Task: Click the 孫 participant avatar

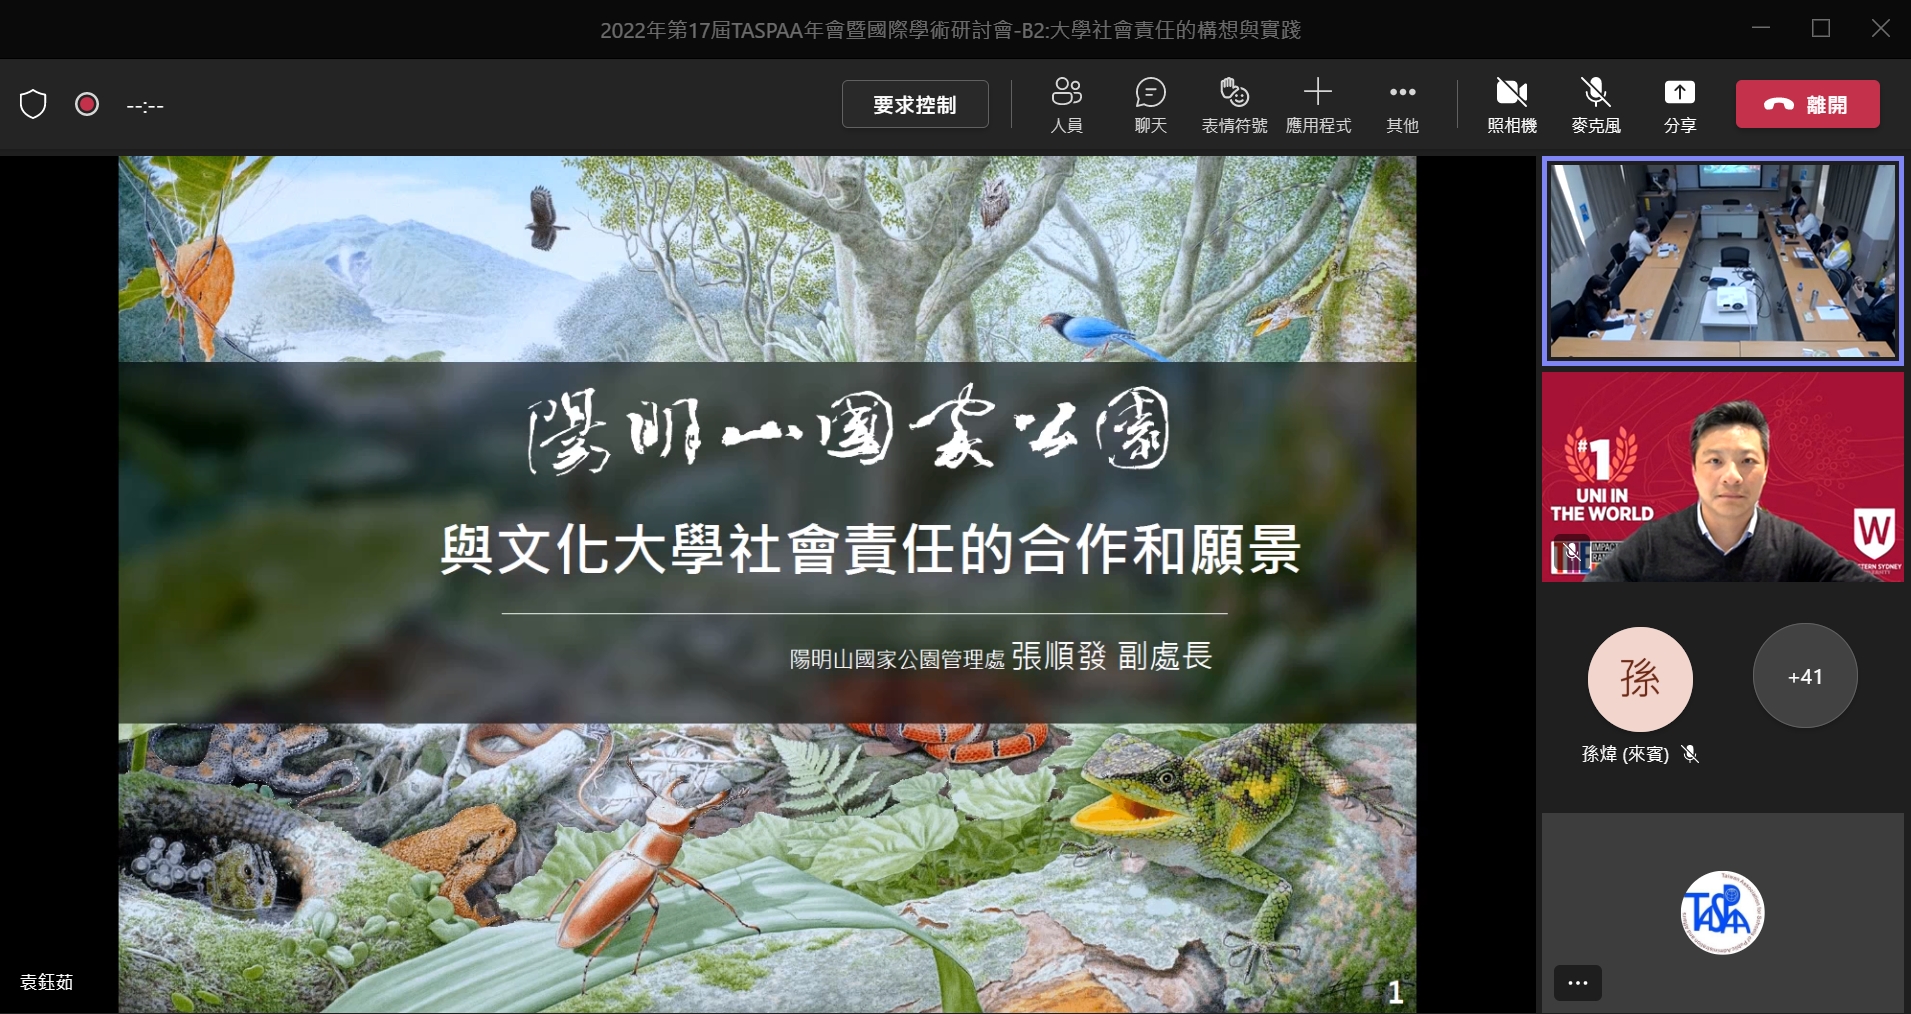Action: coord(1640,679)
